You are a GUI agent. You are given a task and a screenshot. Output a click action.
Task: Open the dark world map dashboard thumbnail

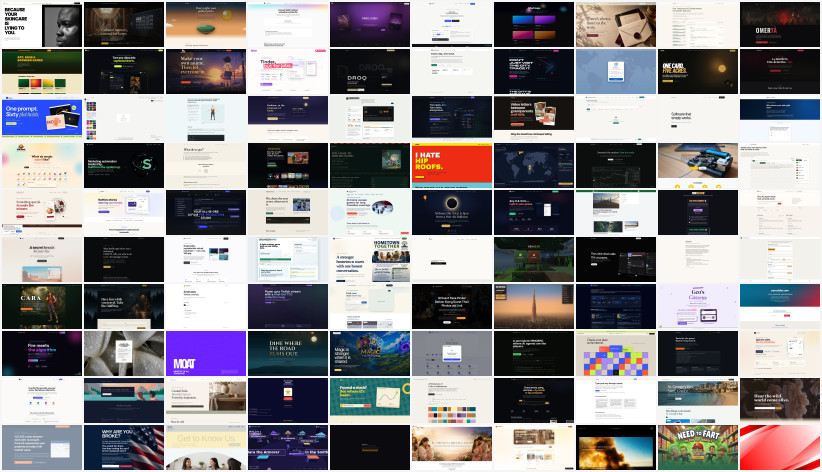(534, 165)
